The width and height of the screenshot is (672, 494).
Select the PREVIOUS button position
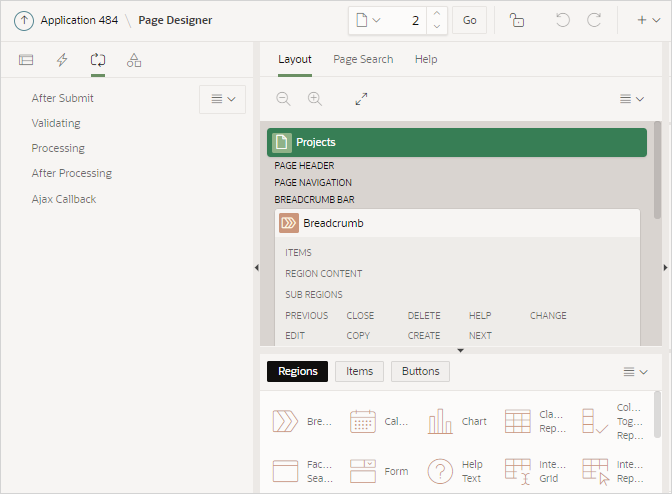tap(306, 316)
